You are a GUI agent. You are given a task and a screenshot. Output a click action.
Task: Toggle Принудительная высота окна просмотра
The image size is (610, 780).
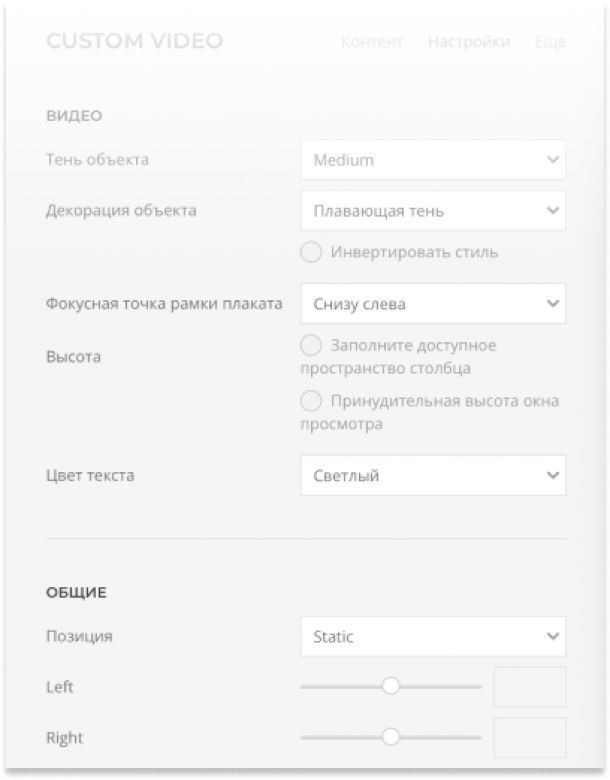[x=311, y=401]
